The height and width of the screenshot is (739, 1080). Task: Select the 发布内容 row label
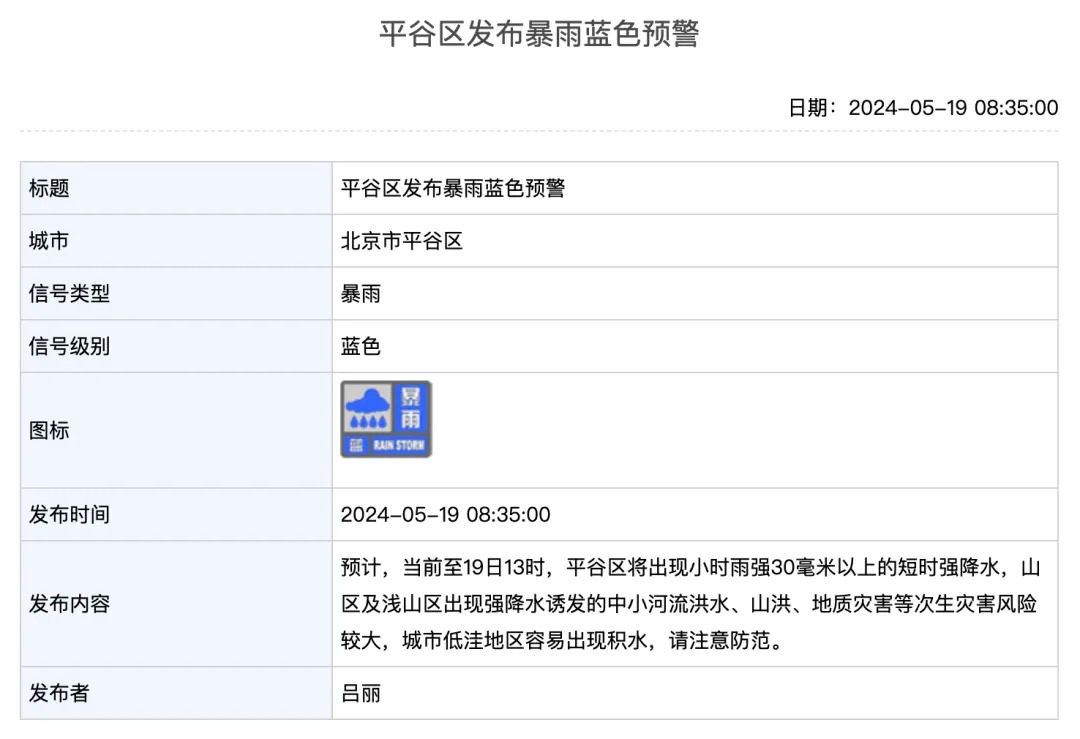click(x=69, y=604)
